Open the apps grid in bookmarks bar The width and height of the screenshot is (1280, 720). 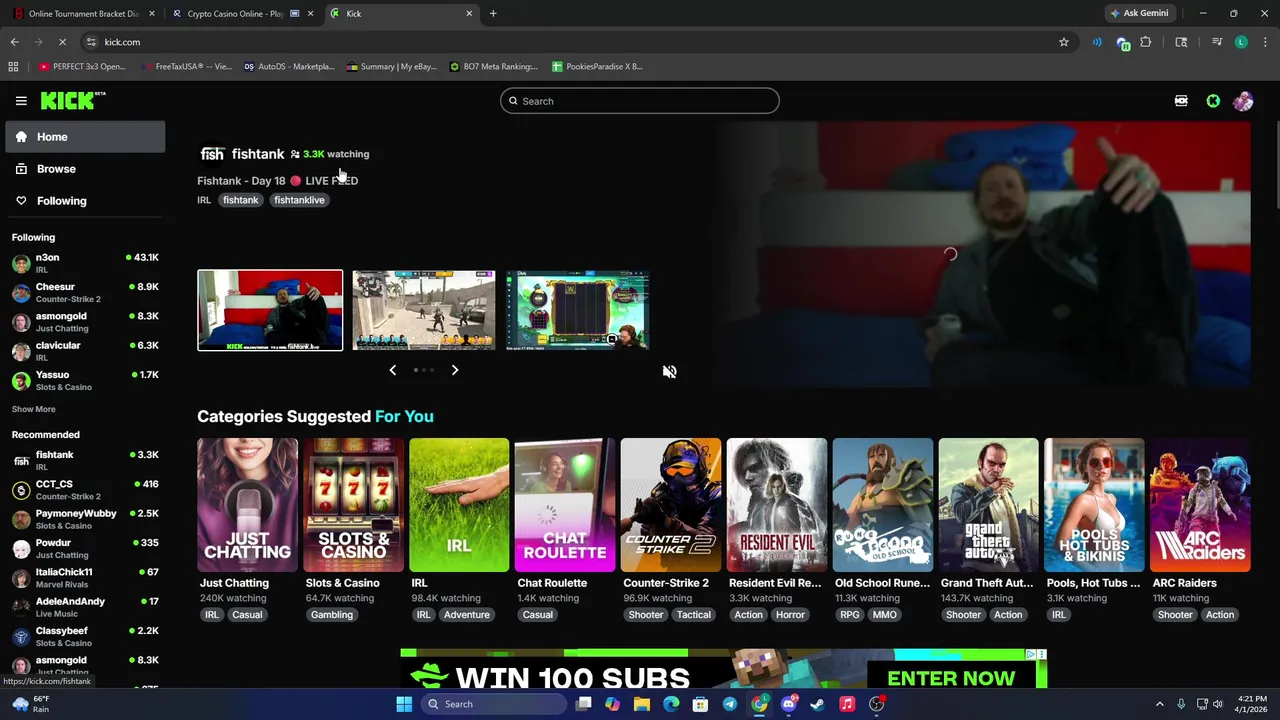pyautogui.click(x=13, y=67)
